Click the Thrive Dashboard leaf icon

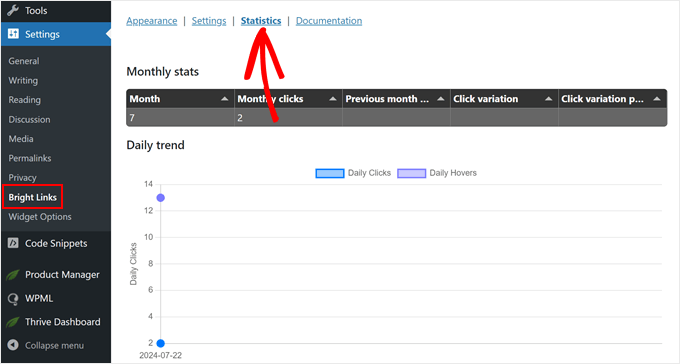pos(13,322)
